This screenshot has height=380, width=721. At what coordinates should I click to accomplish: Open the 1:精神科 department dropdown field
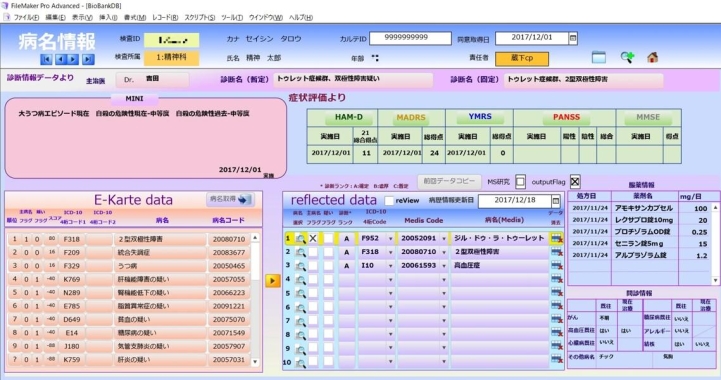pos(172,58)
